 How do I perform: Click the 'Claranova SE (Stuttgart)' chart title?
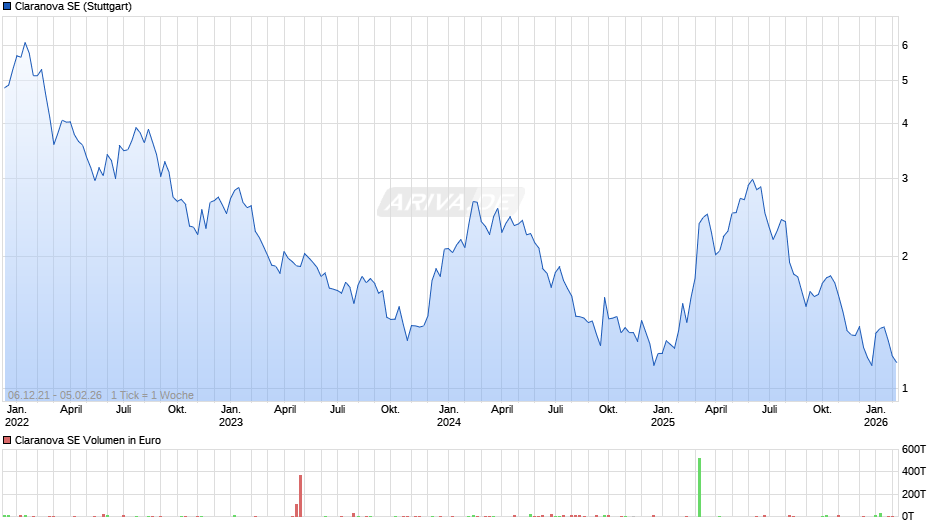tap(73, 7)
